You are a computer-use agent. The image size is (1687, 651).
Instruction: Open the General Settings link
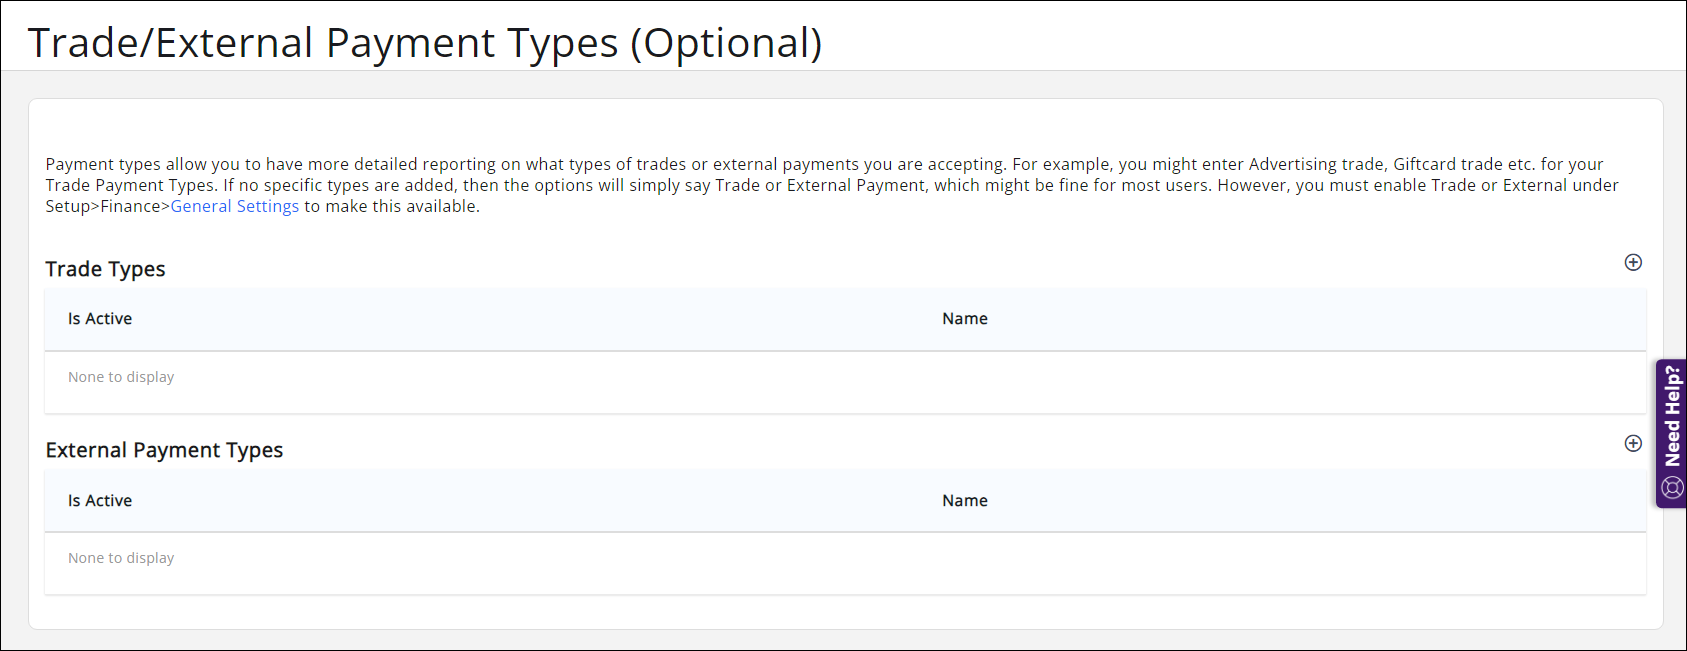[235, 206]
